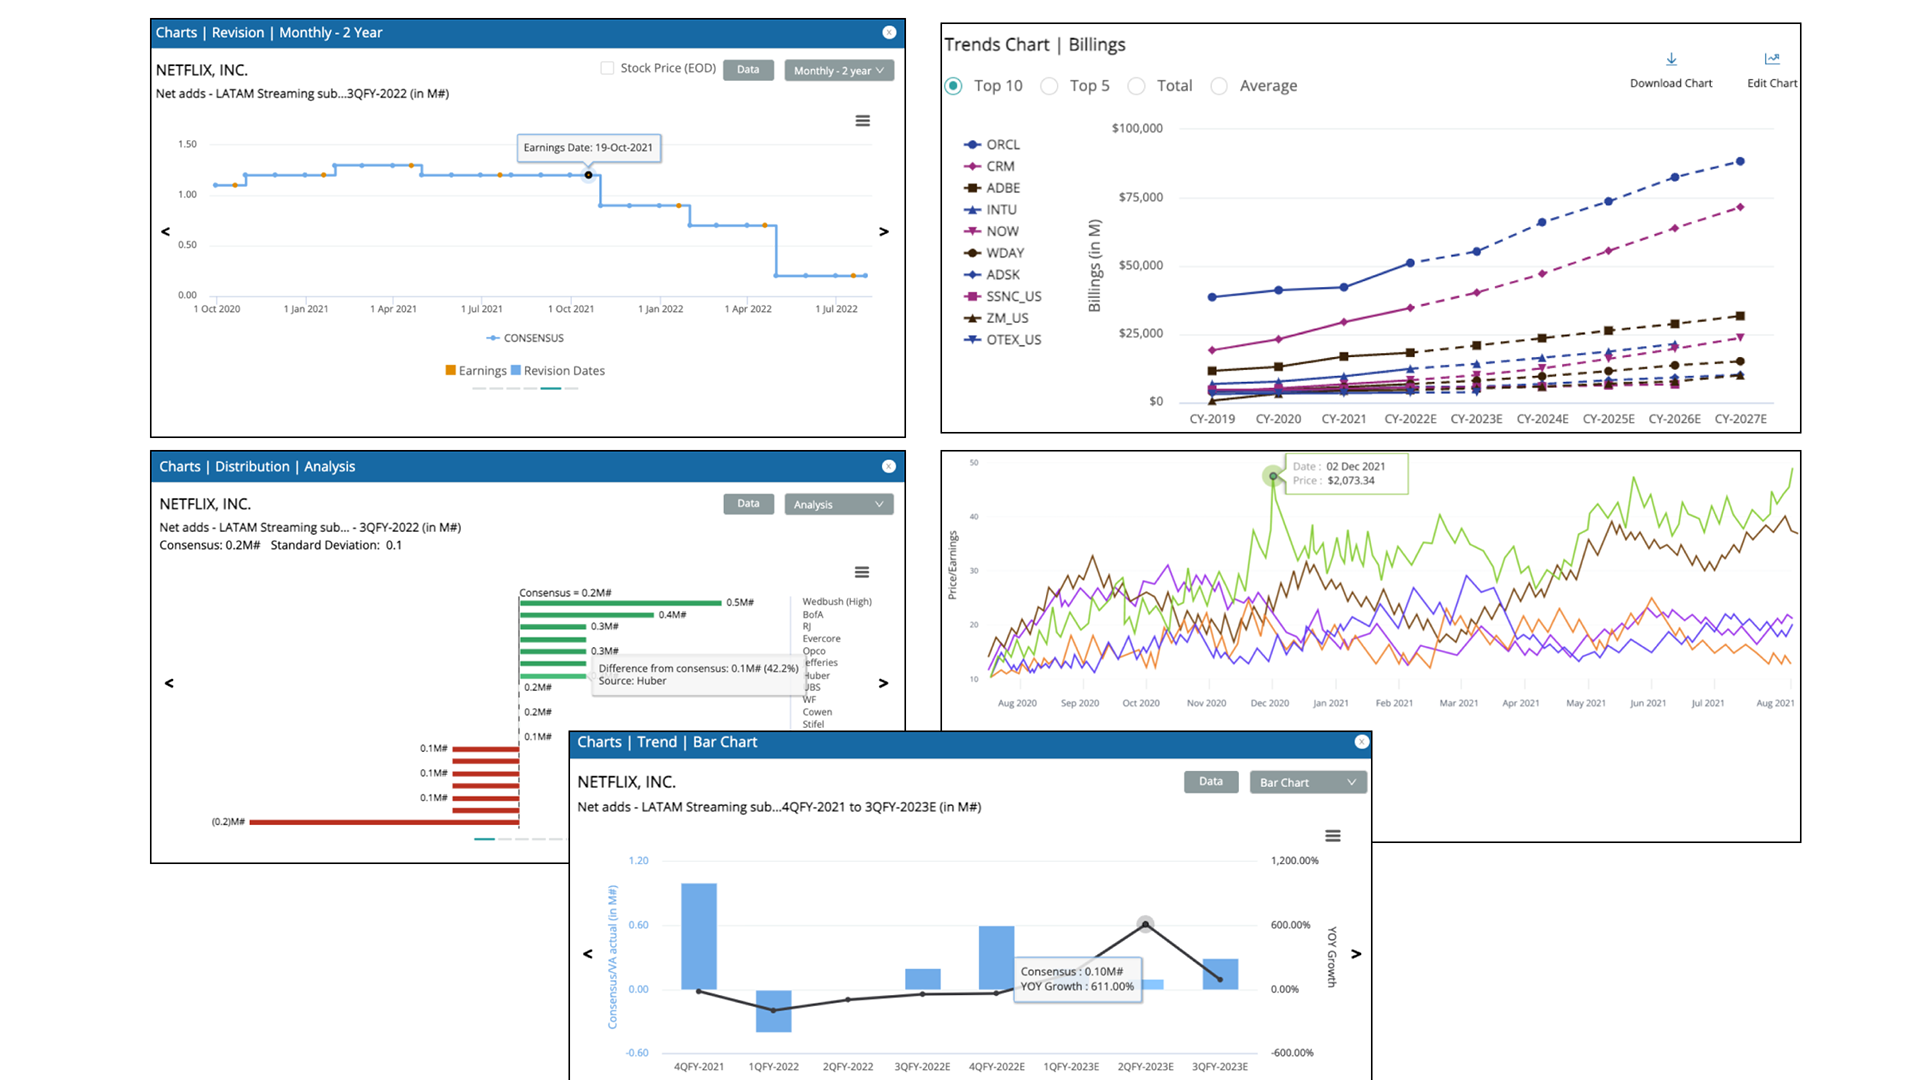Toggle CRM legend series
The height and width of the screenshot is (1080, 1920).
click(989, 167)
